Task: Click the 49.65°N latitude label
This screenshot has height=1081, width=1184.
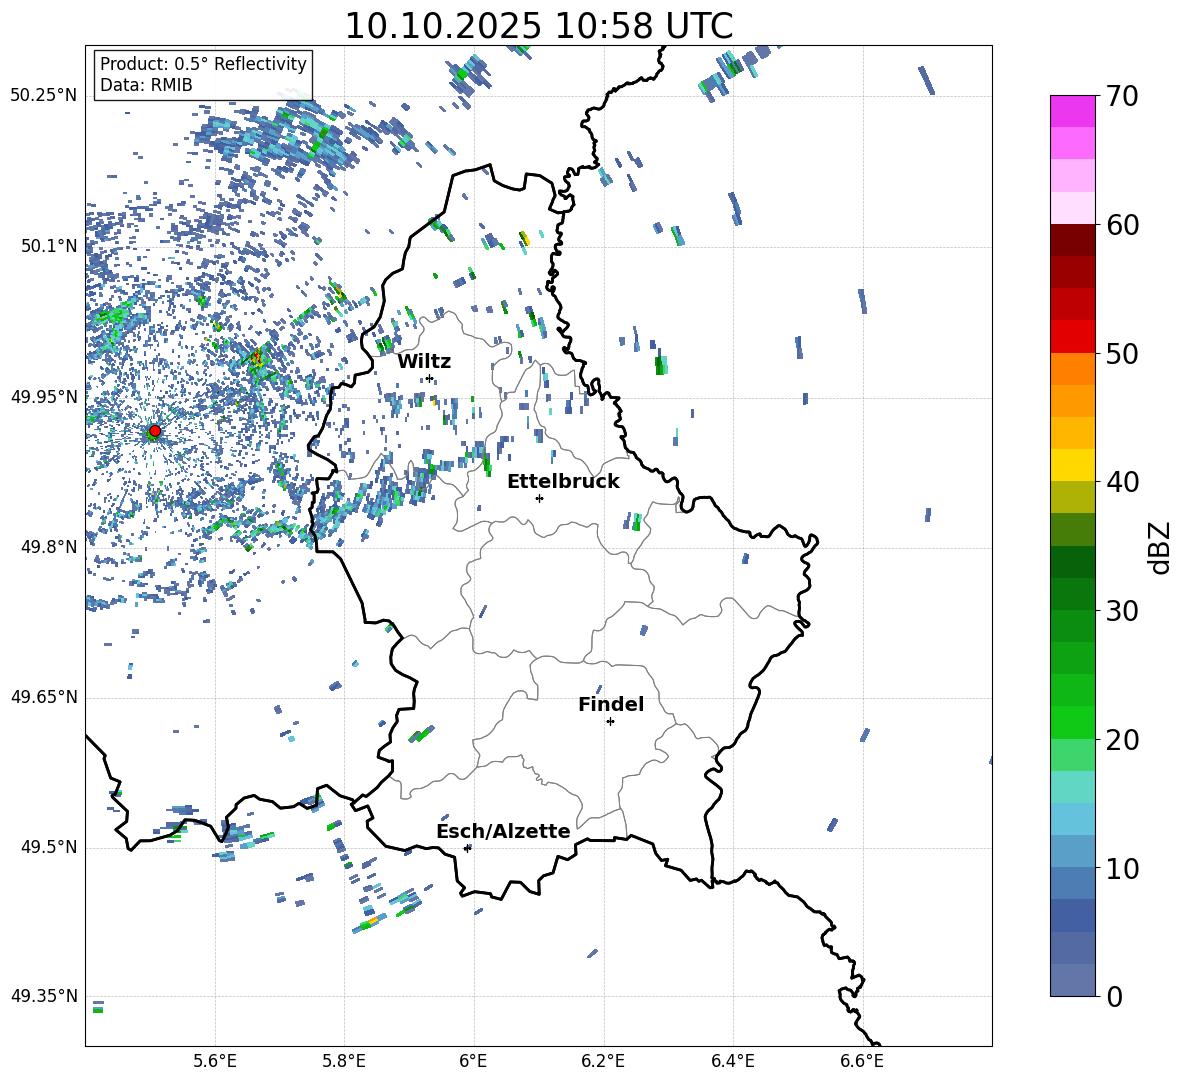Action: click(x=44, y=697)
